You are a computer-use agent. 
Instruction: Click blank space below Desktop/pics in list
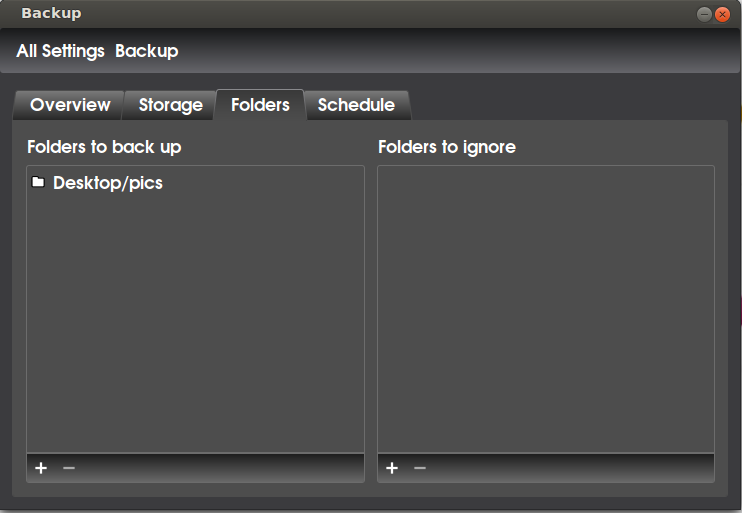195,322
